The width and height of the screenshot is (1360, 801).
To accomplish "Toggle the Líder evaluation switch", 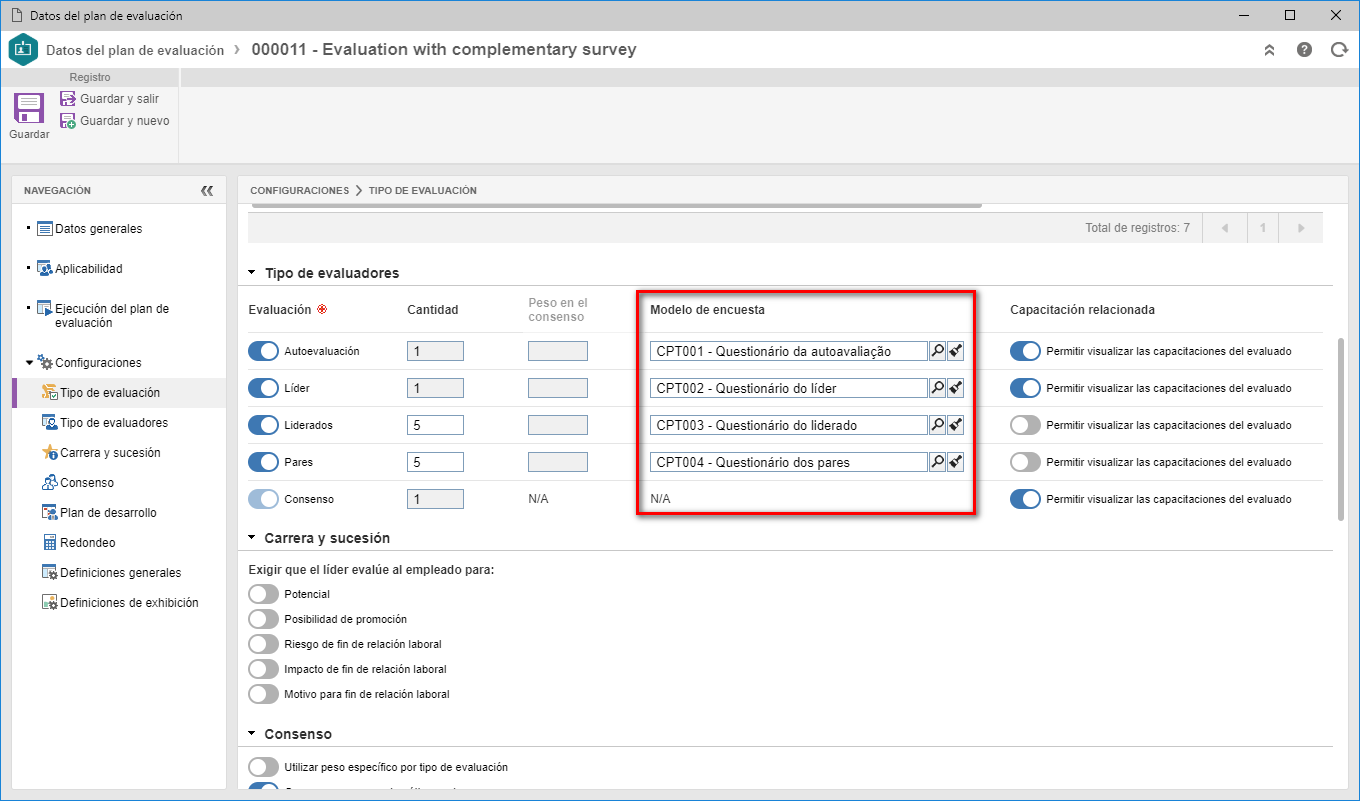I will point(263,388).
